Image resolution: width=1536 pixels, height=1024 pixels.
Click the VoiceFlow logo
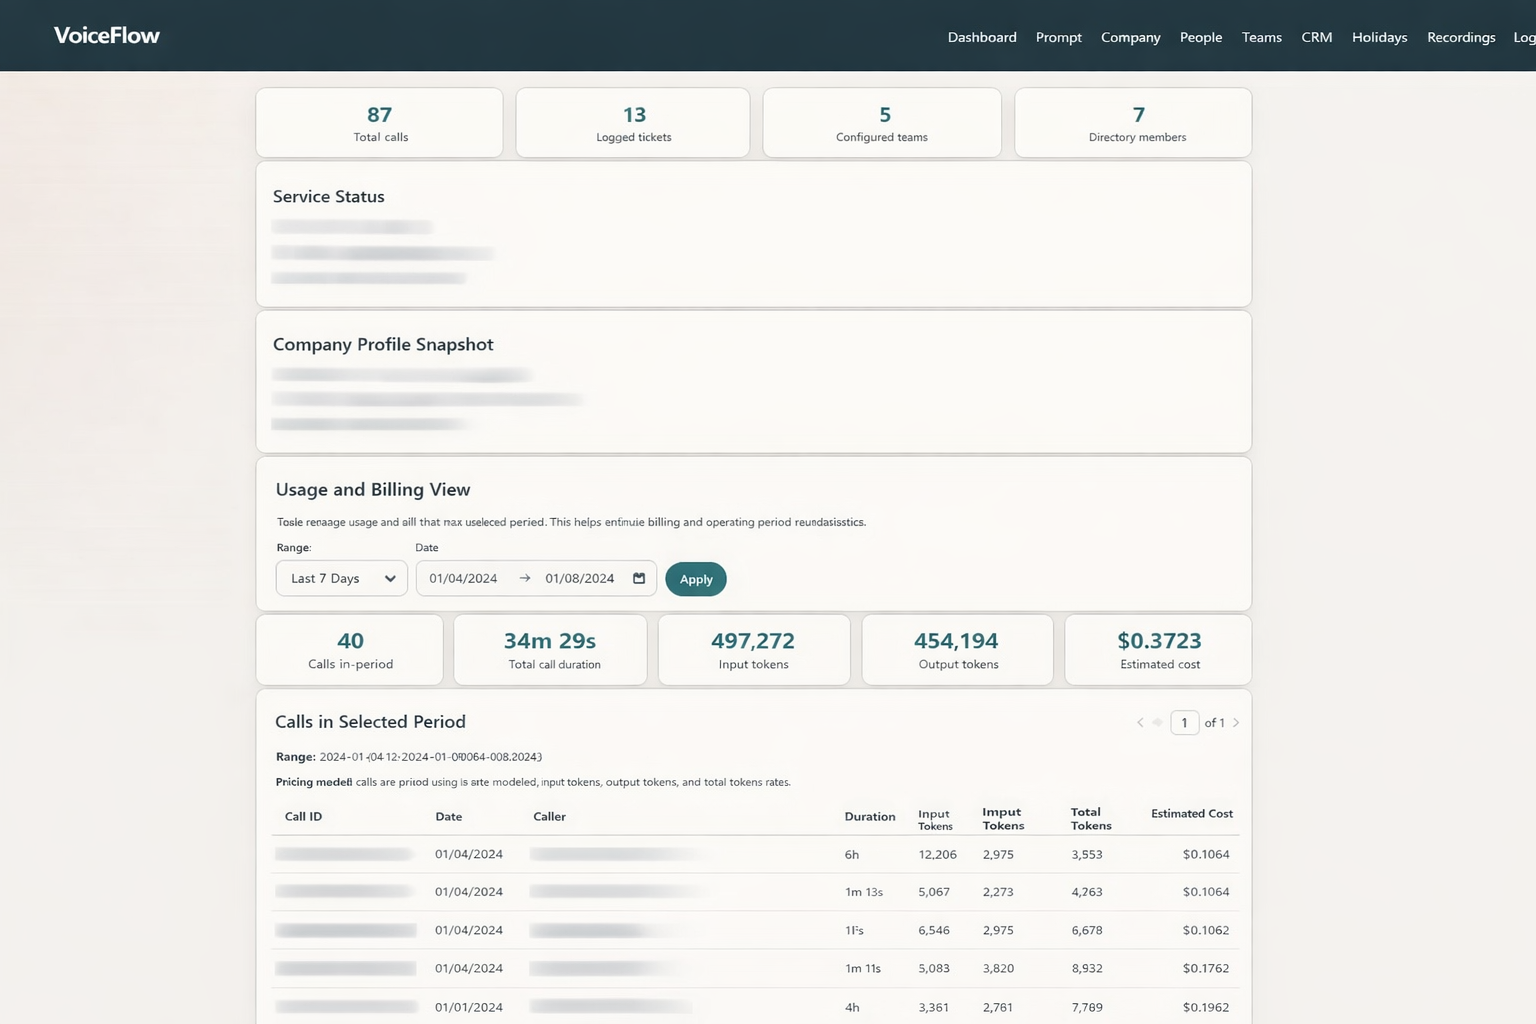click(106, 34)
